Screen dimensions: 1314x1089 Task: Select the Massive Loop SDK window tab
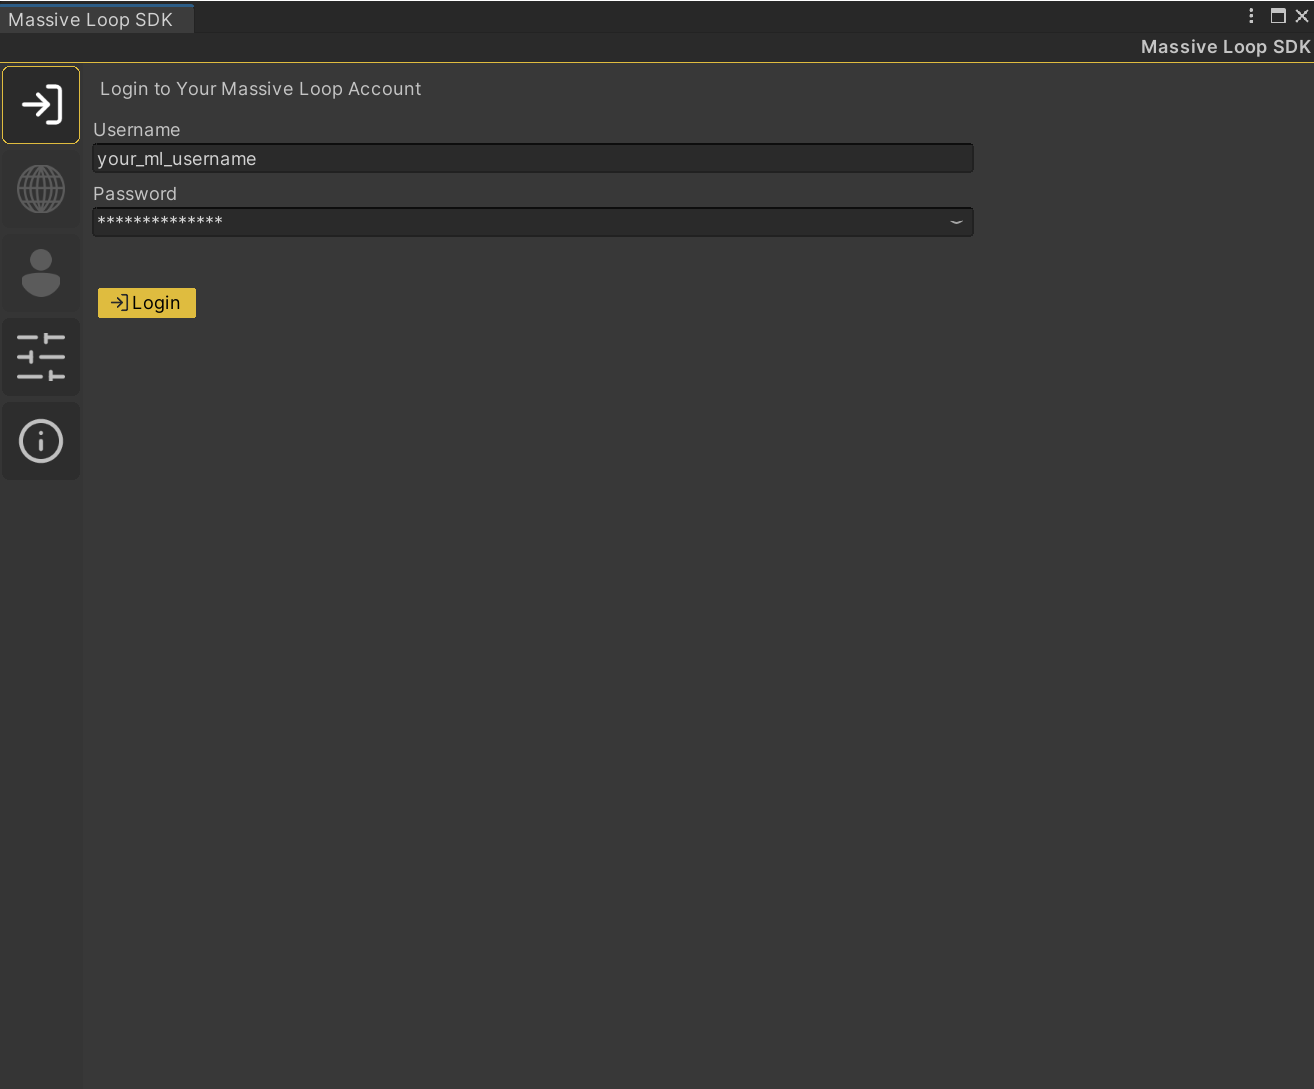(x=96, y=19)
